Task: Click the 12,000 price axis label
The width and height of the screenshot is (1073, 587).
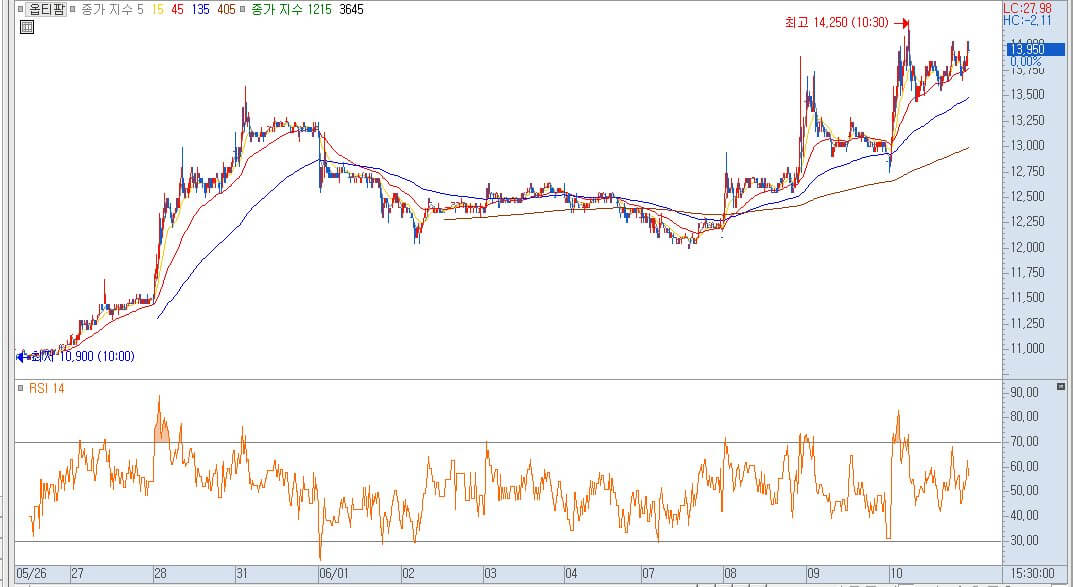Action: [1026, 247]
